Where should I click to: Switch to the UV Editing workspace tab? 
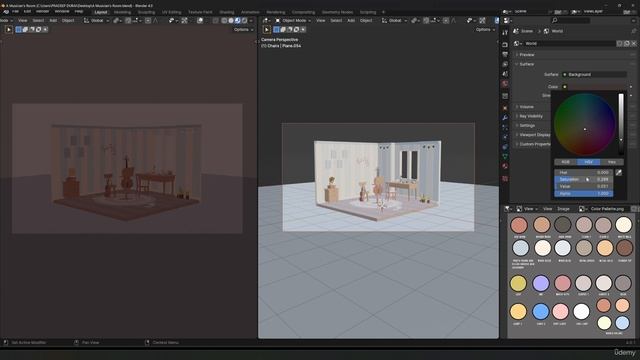171,12
